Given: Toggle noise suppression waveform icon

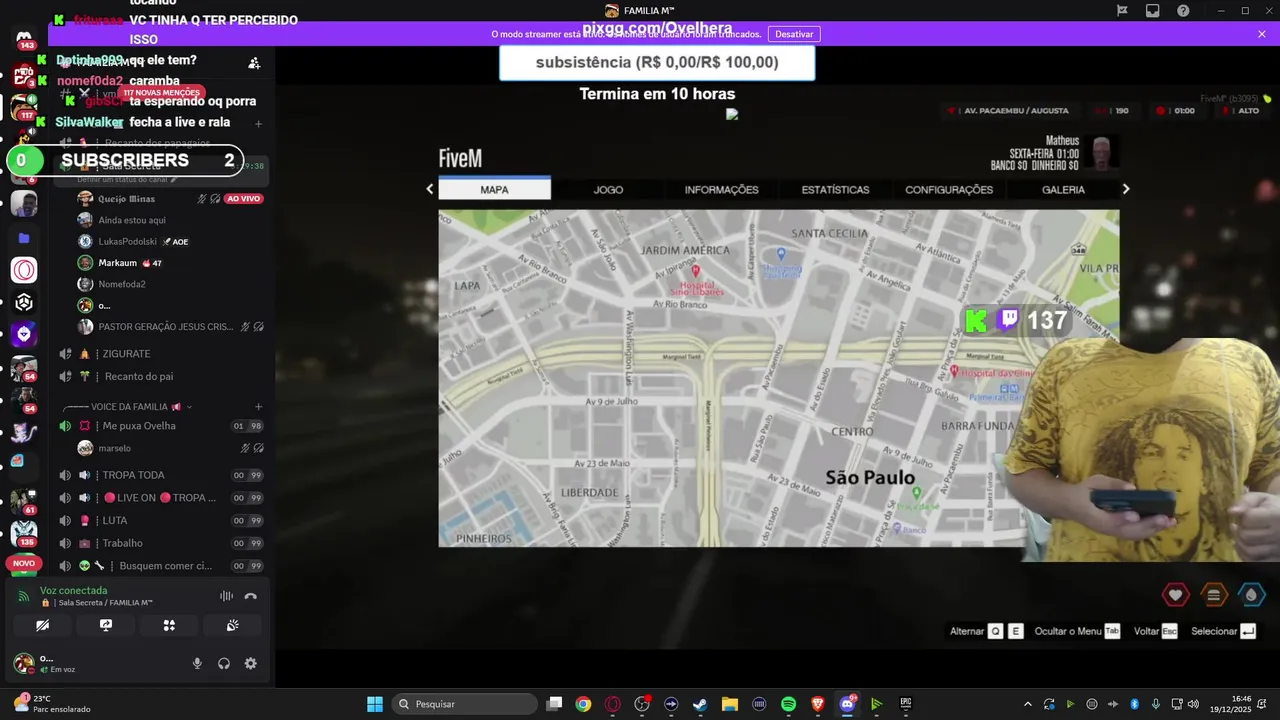Looking at the screenshot, I should tap(226, 596).
